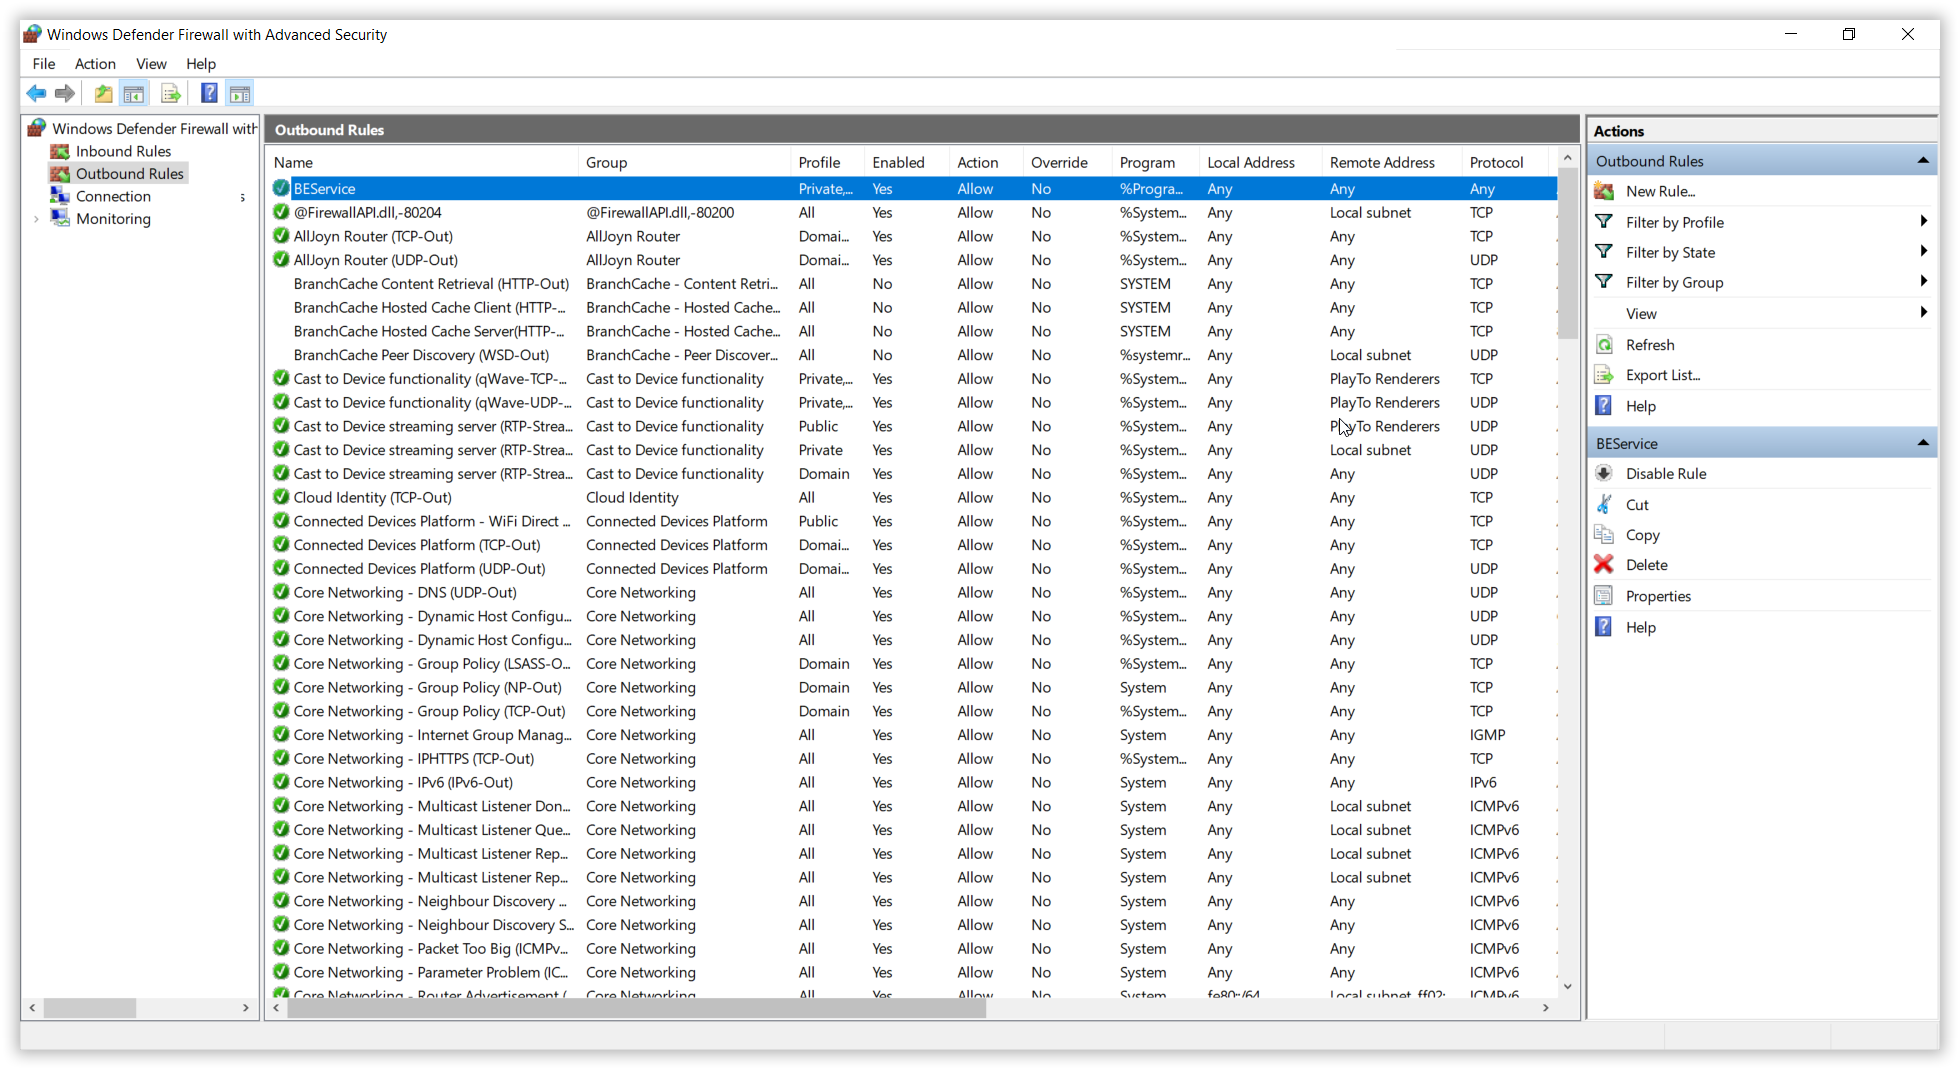Click the Delete action
1960x1070 pixels.
(x=1646, y=565)
